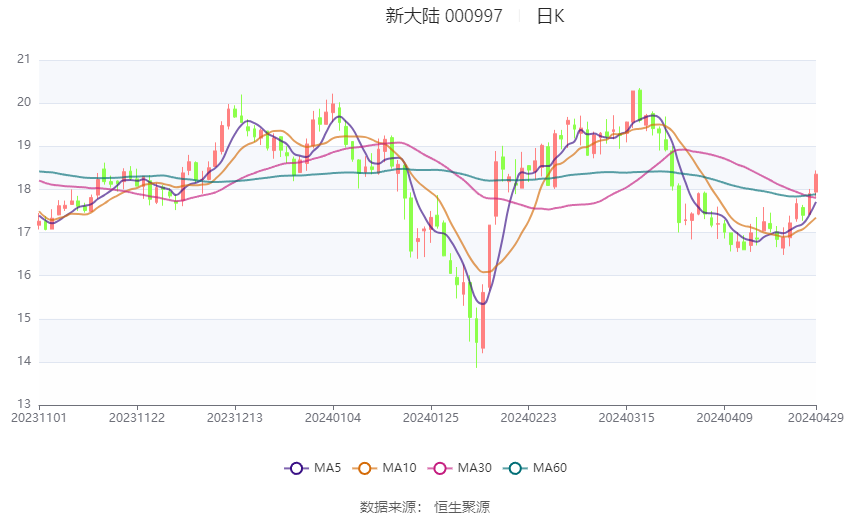The image size is (850, 517).
Task: Click the 14 price axis label
Action: point(24,361)
